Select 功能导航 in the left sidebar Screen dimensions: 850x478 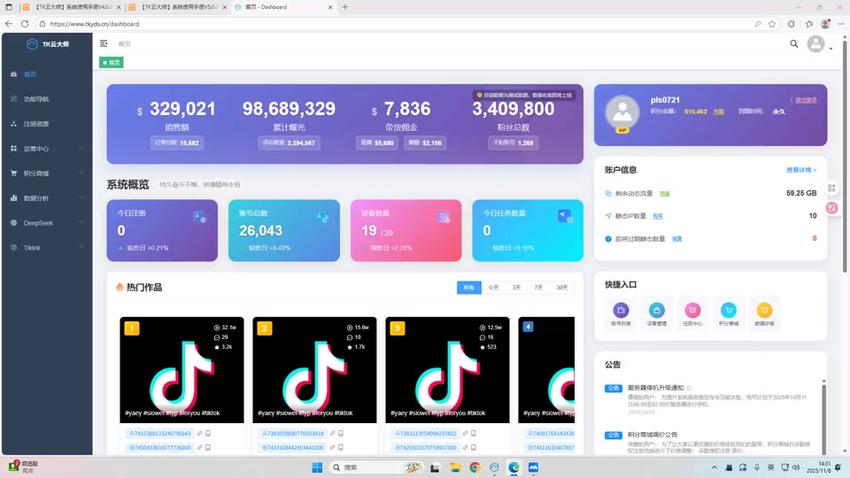click(47, 99)
